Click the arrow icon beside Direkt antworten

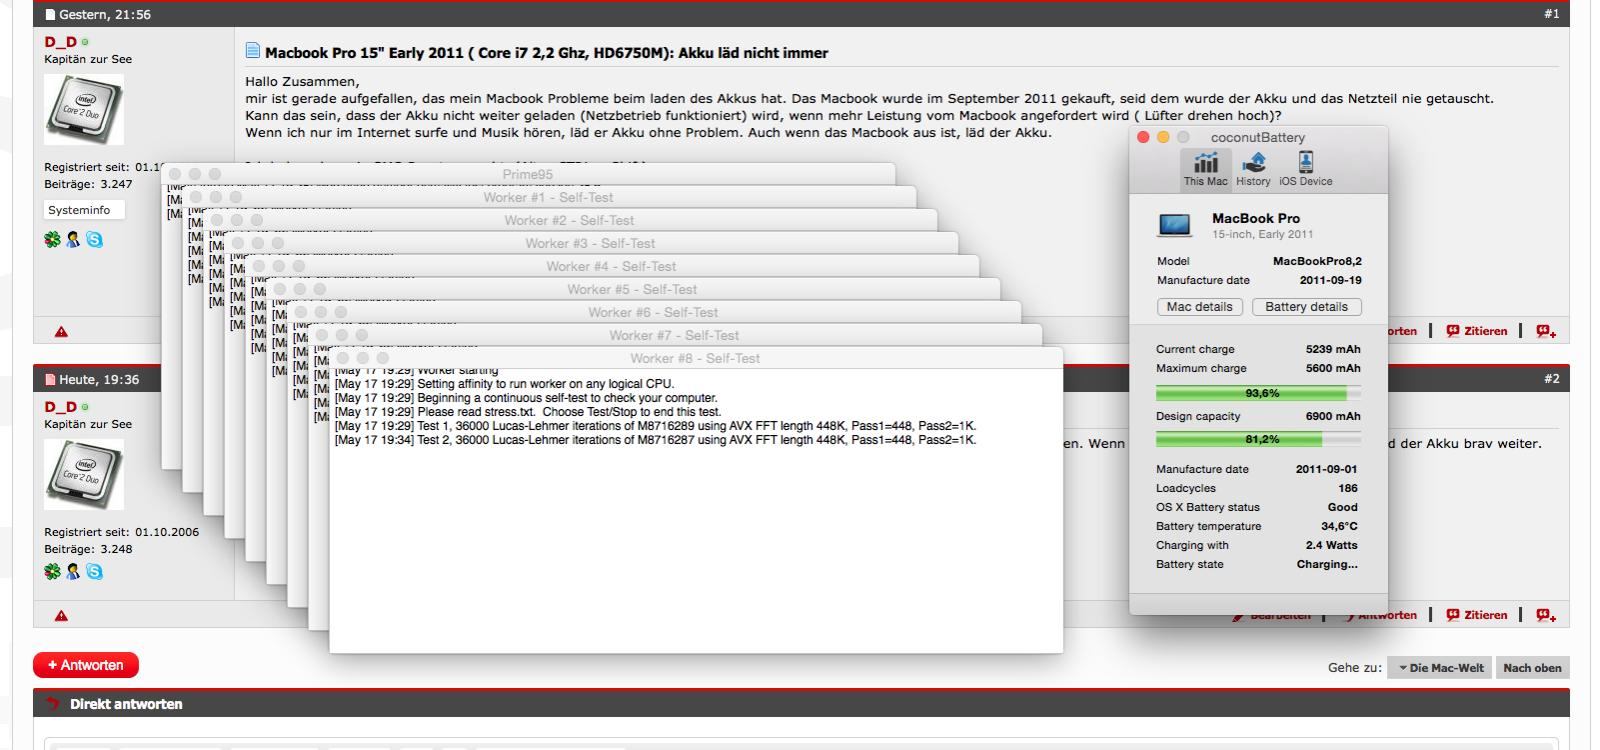53,704
